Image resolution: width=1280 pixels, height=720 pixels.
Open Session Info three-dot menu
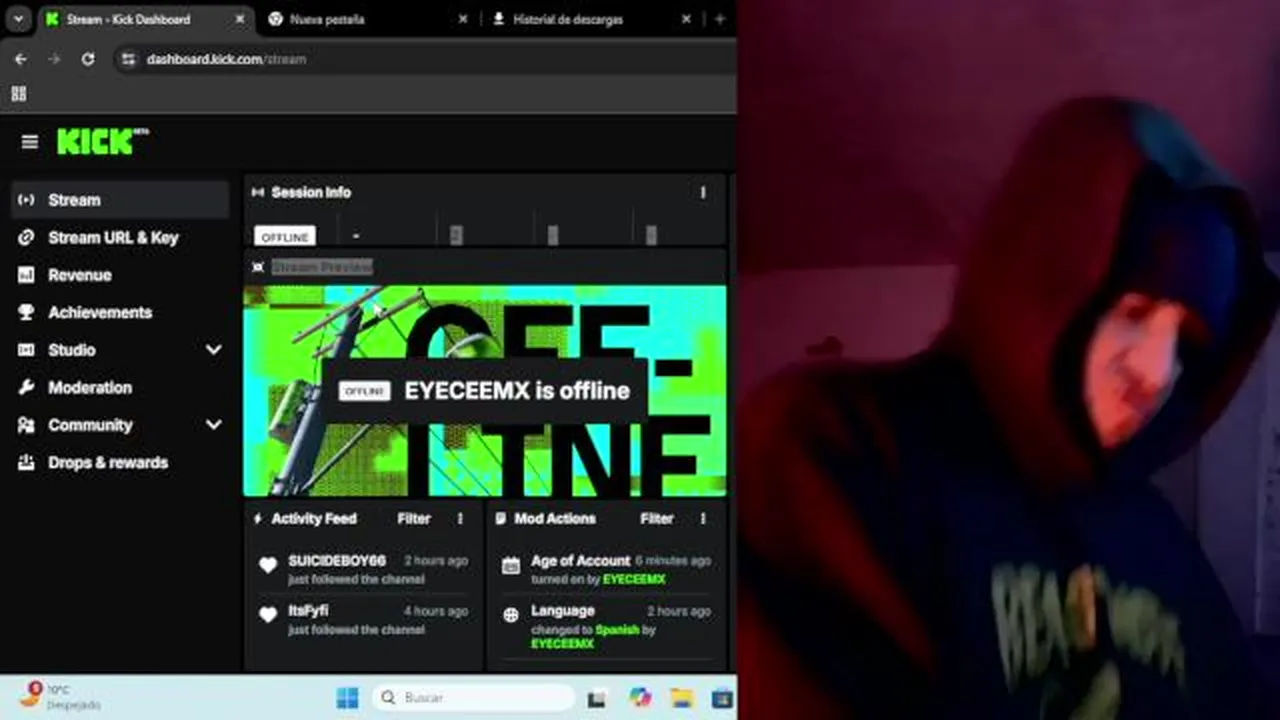coord(703,192)
